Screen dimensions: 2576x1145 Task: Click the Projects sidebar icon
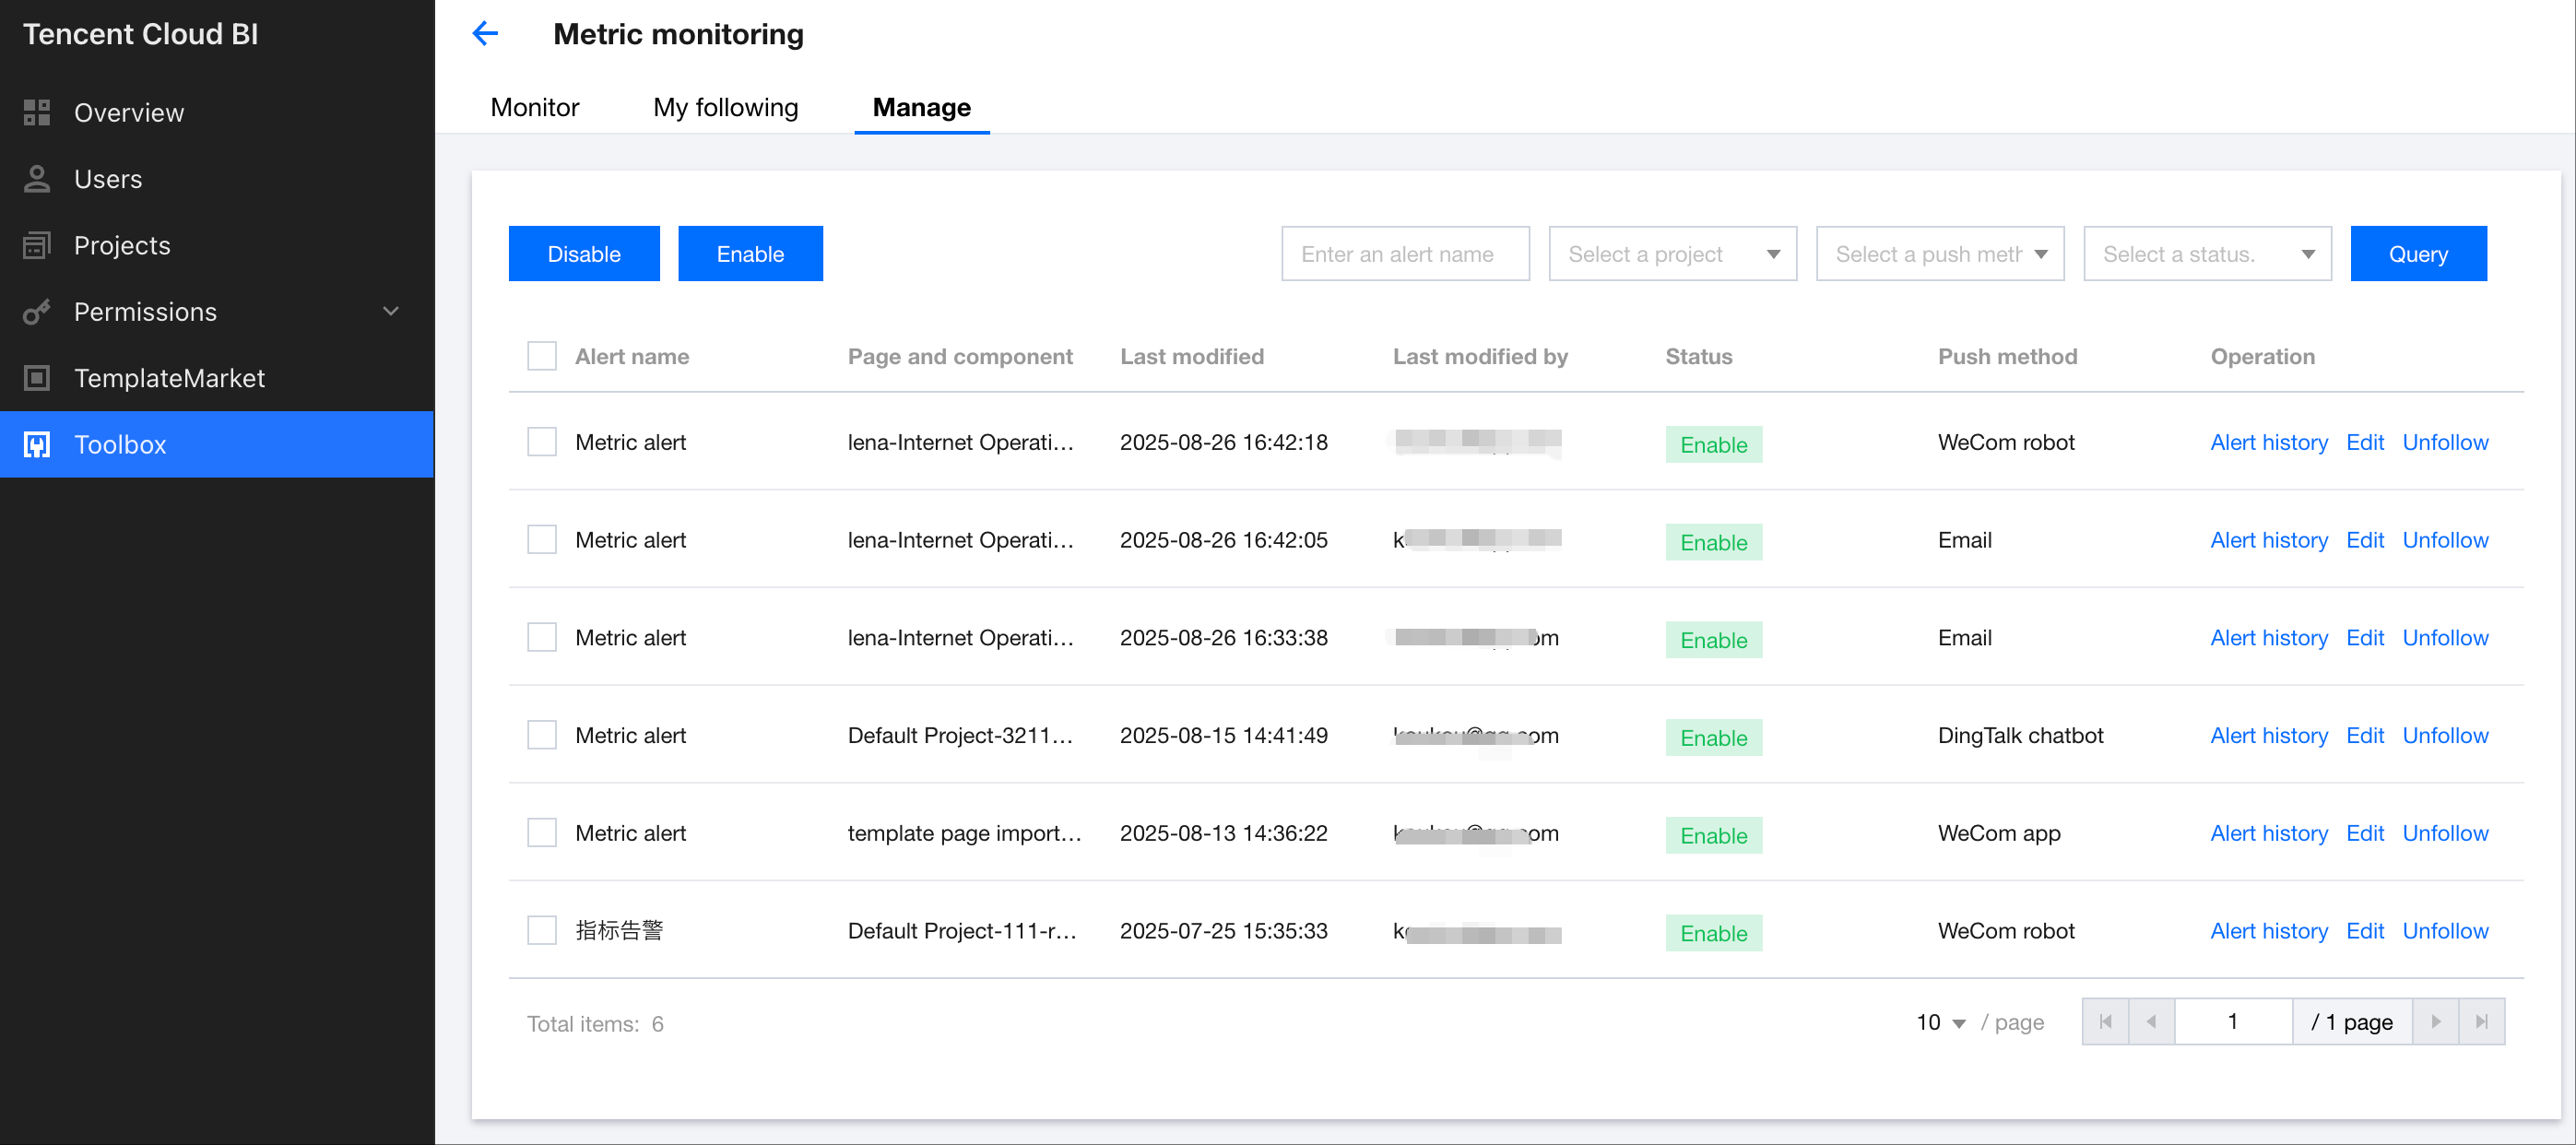pyautogui.click(x=37, y=245)
